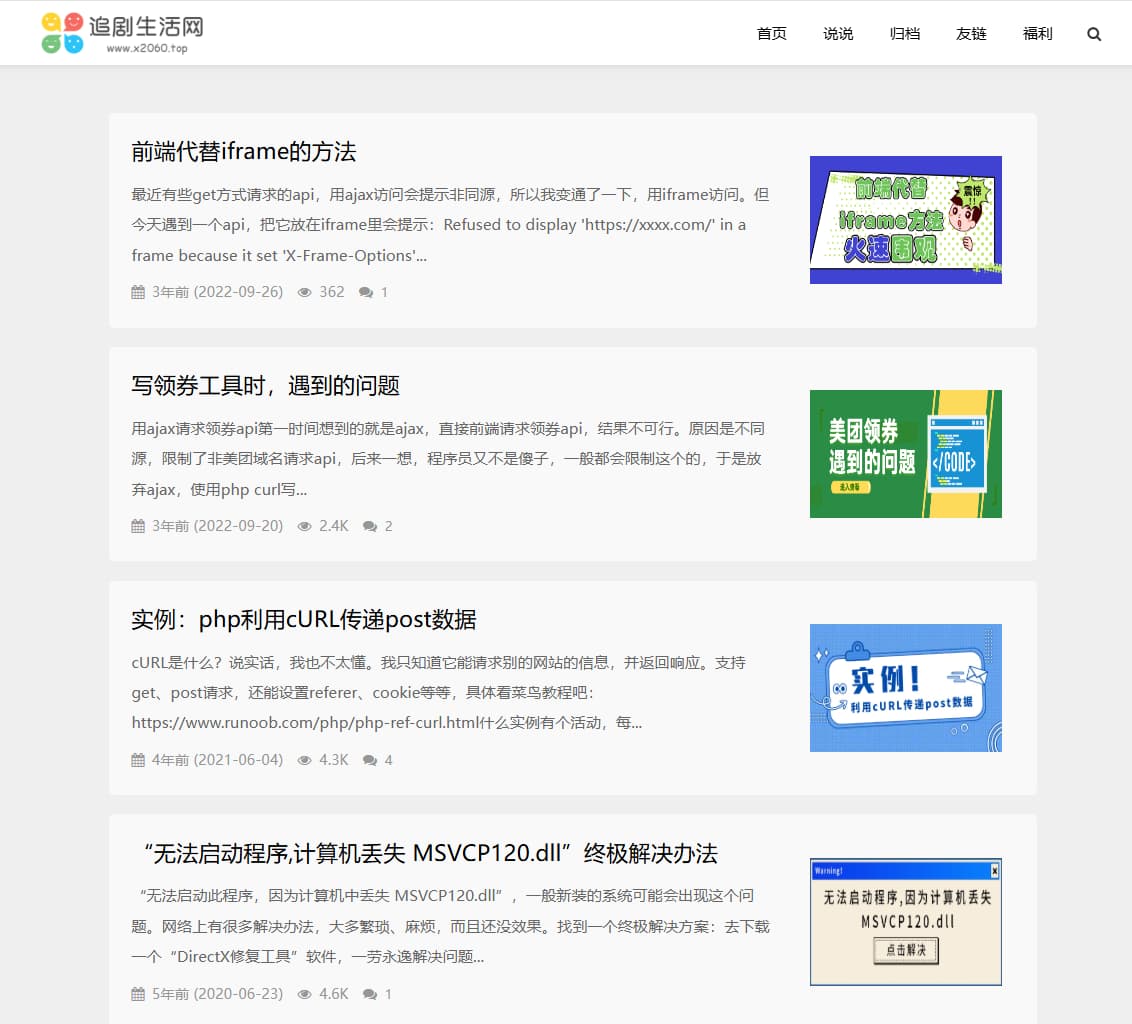1132x1024 pixels.
Task: Open the 归档 archive menu item
Action: click(x=904, y=33)
